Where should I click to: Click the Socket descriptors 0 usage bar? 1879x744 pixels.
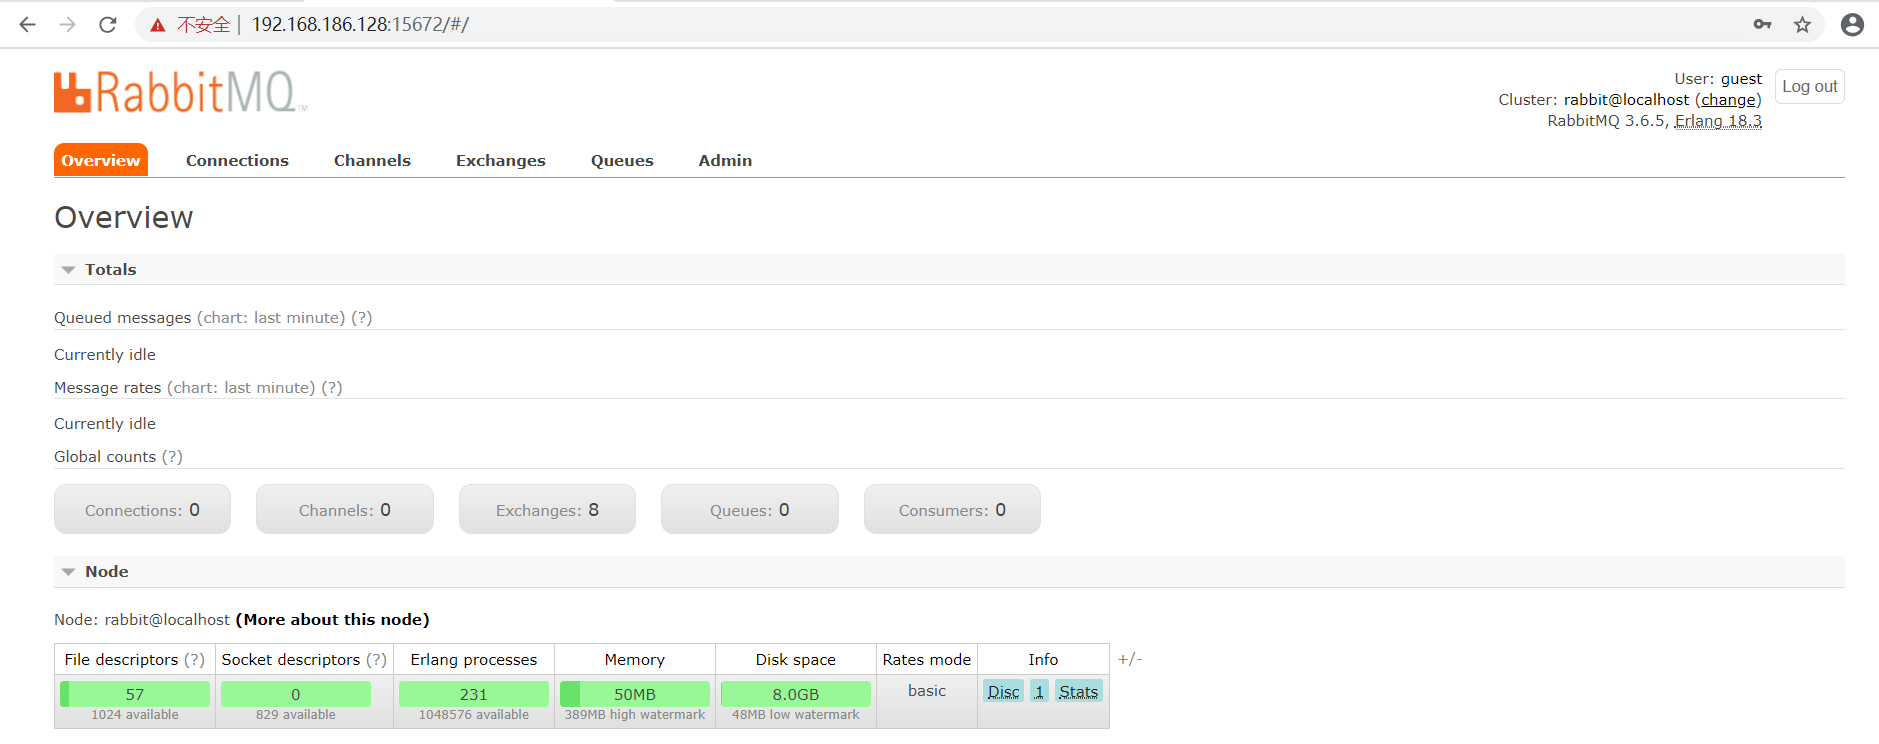(296, 694)
